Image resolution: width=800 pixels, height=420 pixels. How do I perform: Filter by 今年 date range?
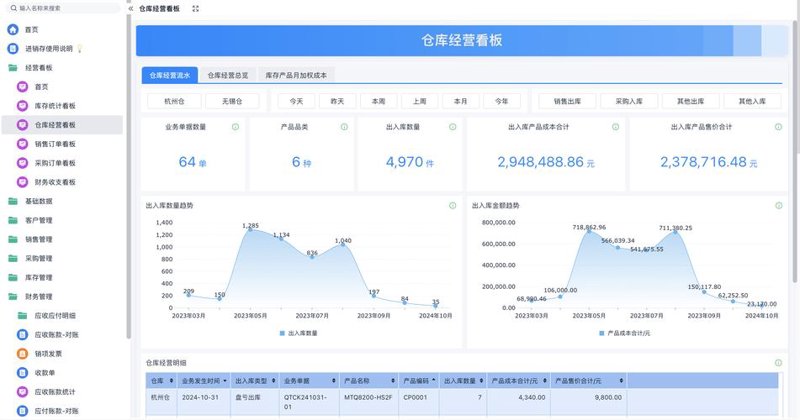pos(502,101)
